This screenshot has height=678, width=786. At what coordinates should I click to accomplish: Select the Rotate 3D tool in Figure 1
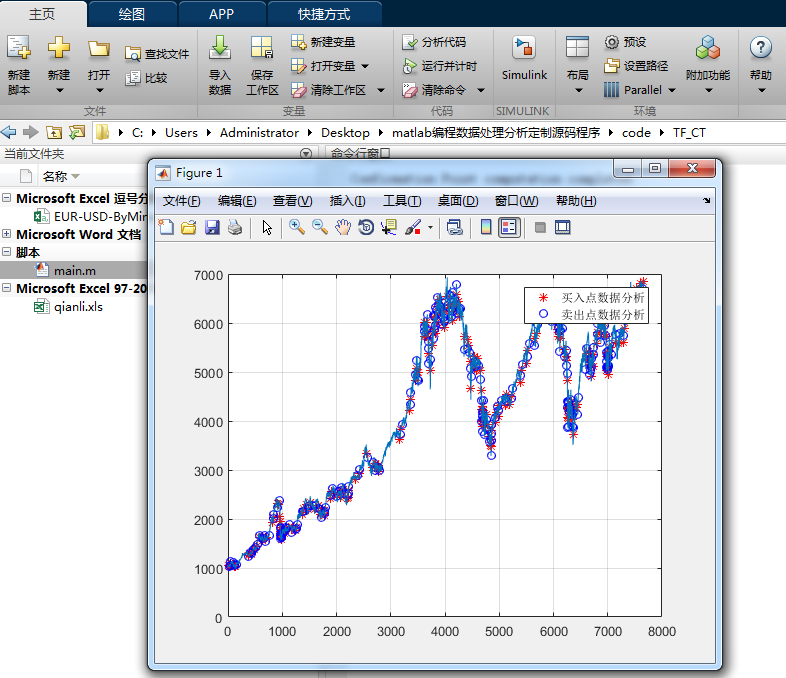366,228
